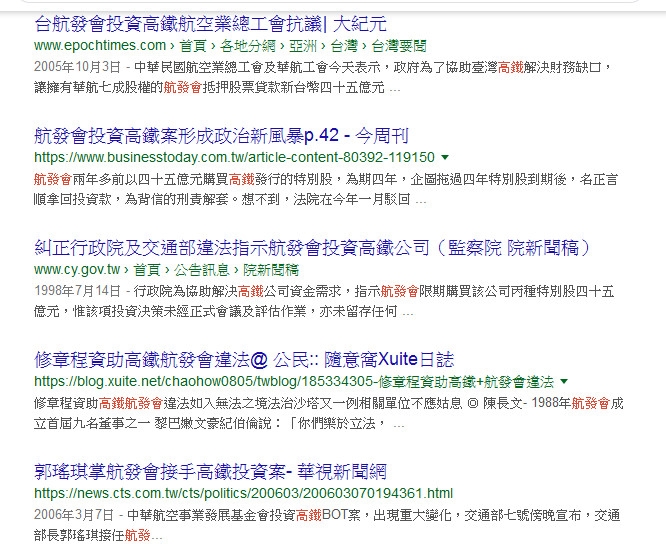Screen dimensions: 666x554
Task: Click 亞洲 in the epochtimes breadcrumb
Action: click(x=303, y=46)
